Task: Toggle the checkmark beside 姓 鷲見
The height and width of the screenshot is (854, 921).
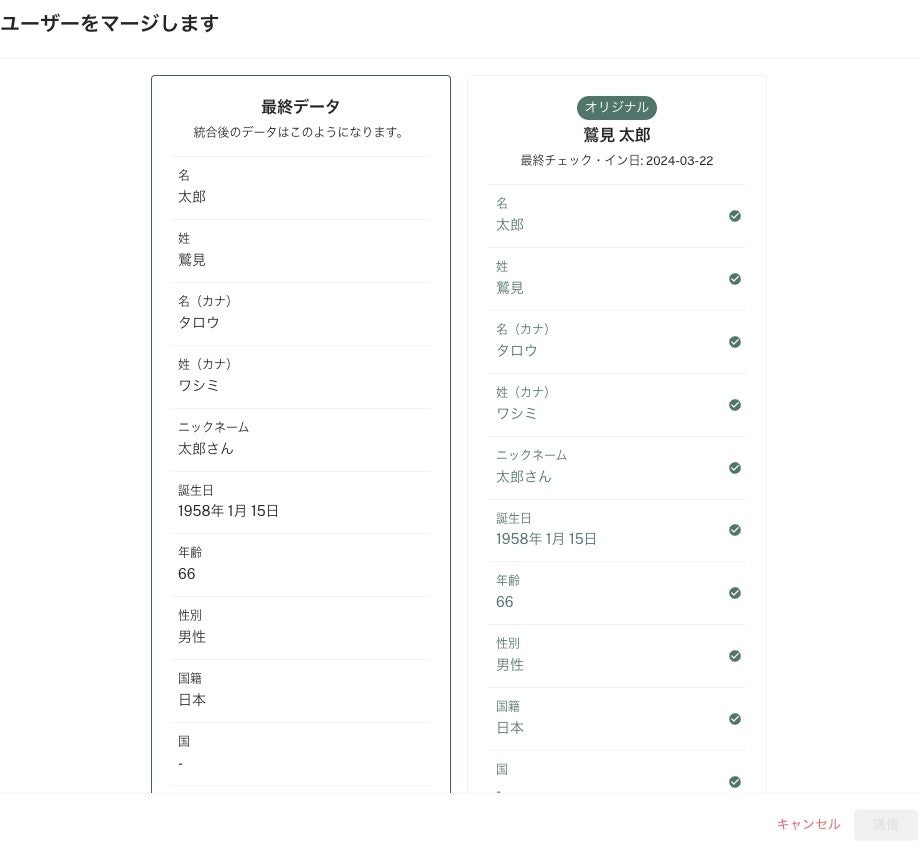Action: (735, 279)
